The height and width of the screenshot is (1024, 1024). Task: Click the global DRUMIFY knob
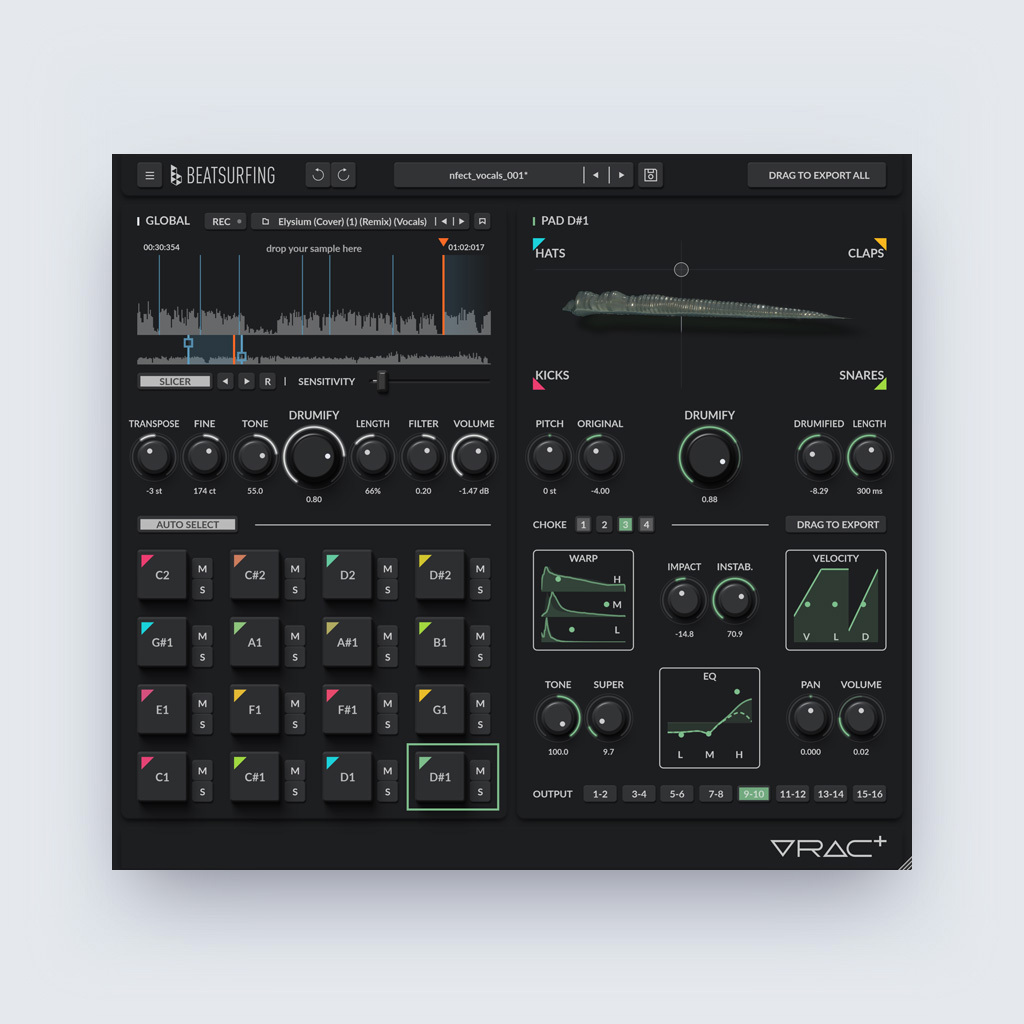tap(314, 457)
